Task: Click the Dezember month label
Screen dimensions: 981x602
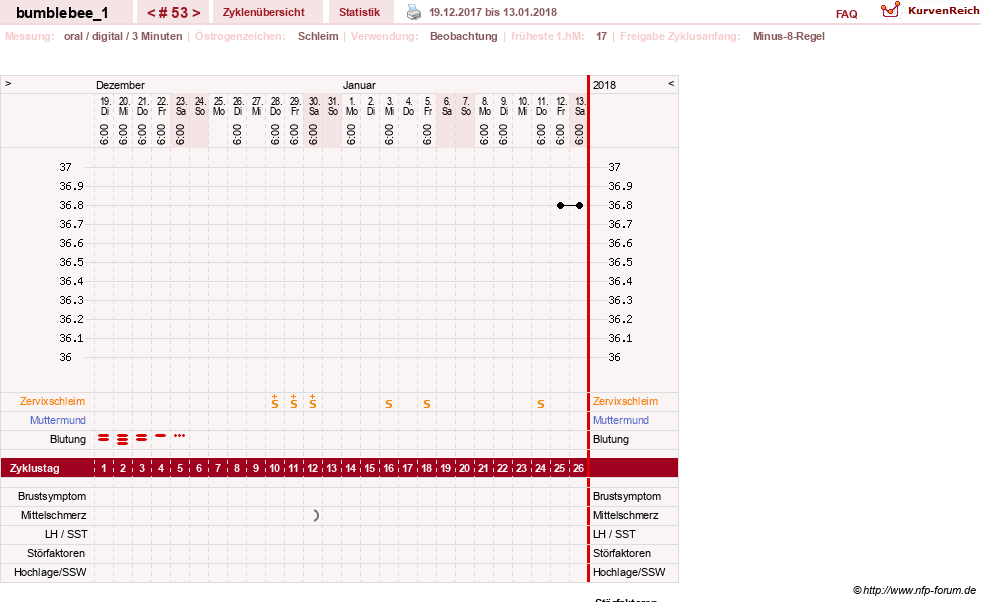Action: tap(120, 85)
